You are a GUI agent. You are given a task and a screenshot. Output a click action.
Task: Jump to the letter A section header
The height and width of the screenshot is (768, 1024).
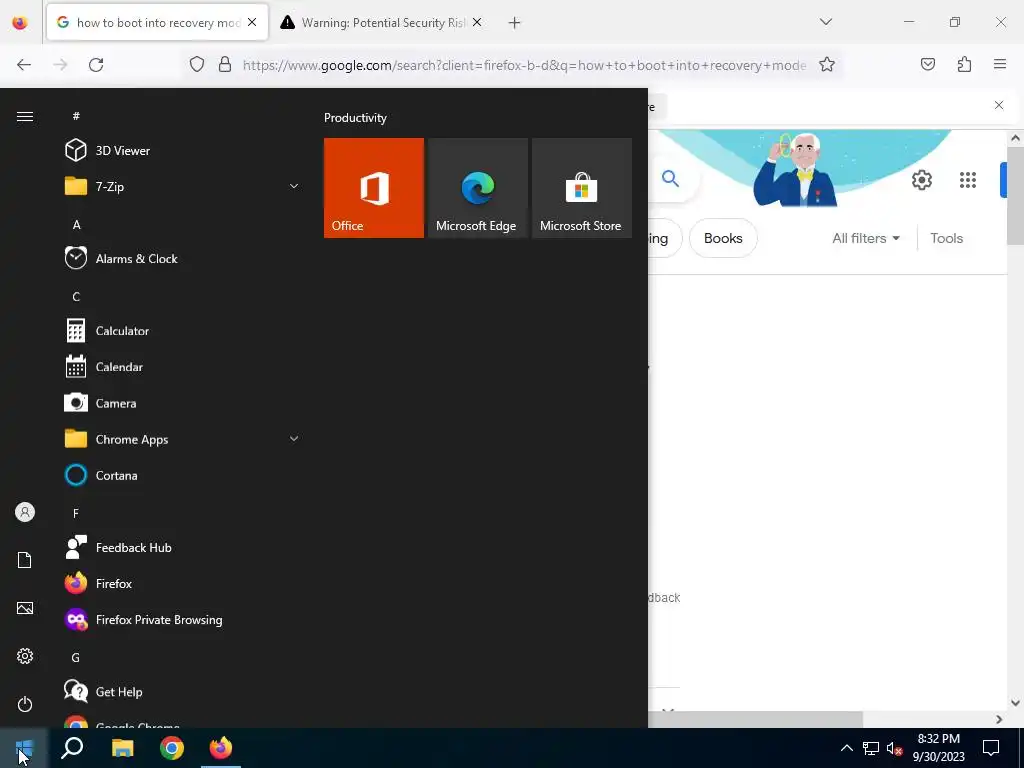[76, 225]
